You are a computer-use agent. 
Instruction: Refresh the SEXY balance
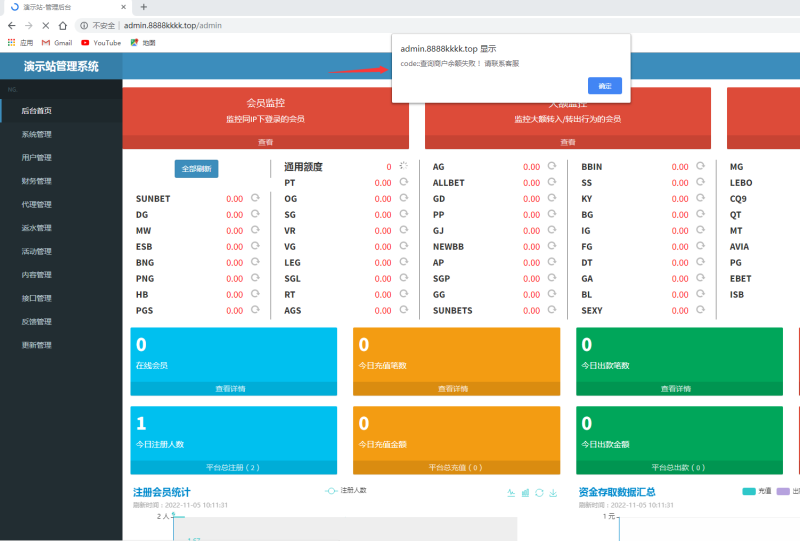pos(701,310)
